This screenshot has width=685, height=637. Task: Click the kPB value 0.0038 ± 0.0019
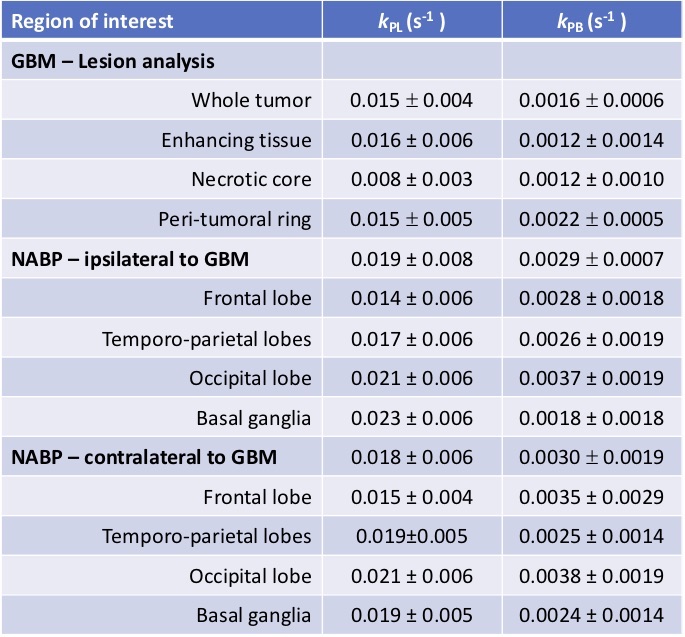tap(592, 576)
